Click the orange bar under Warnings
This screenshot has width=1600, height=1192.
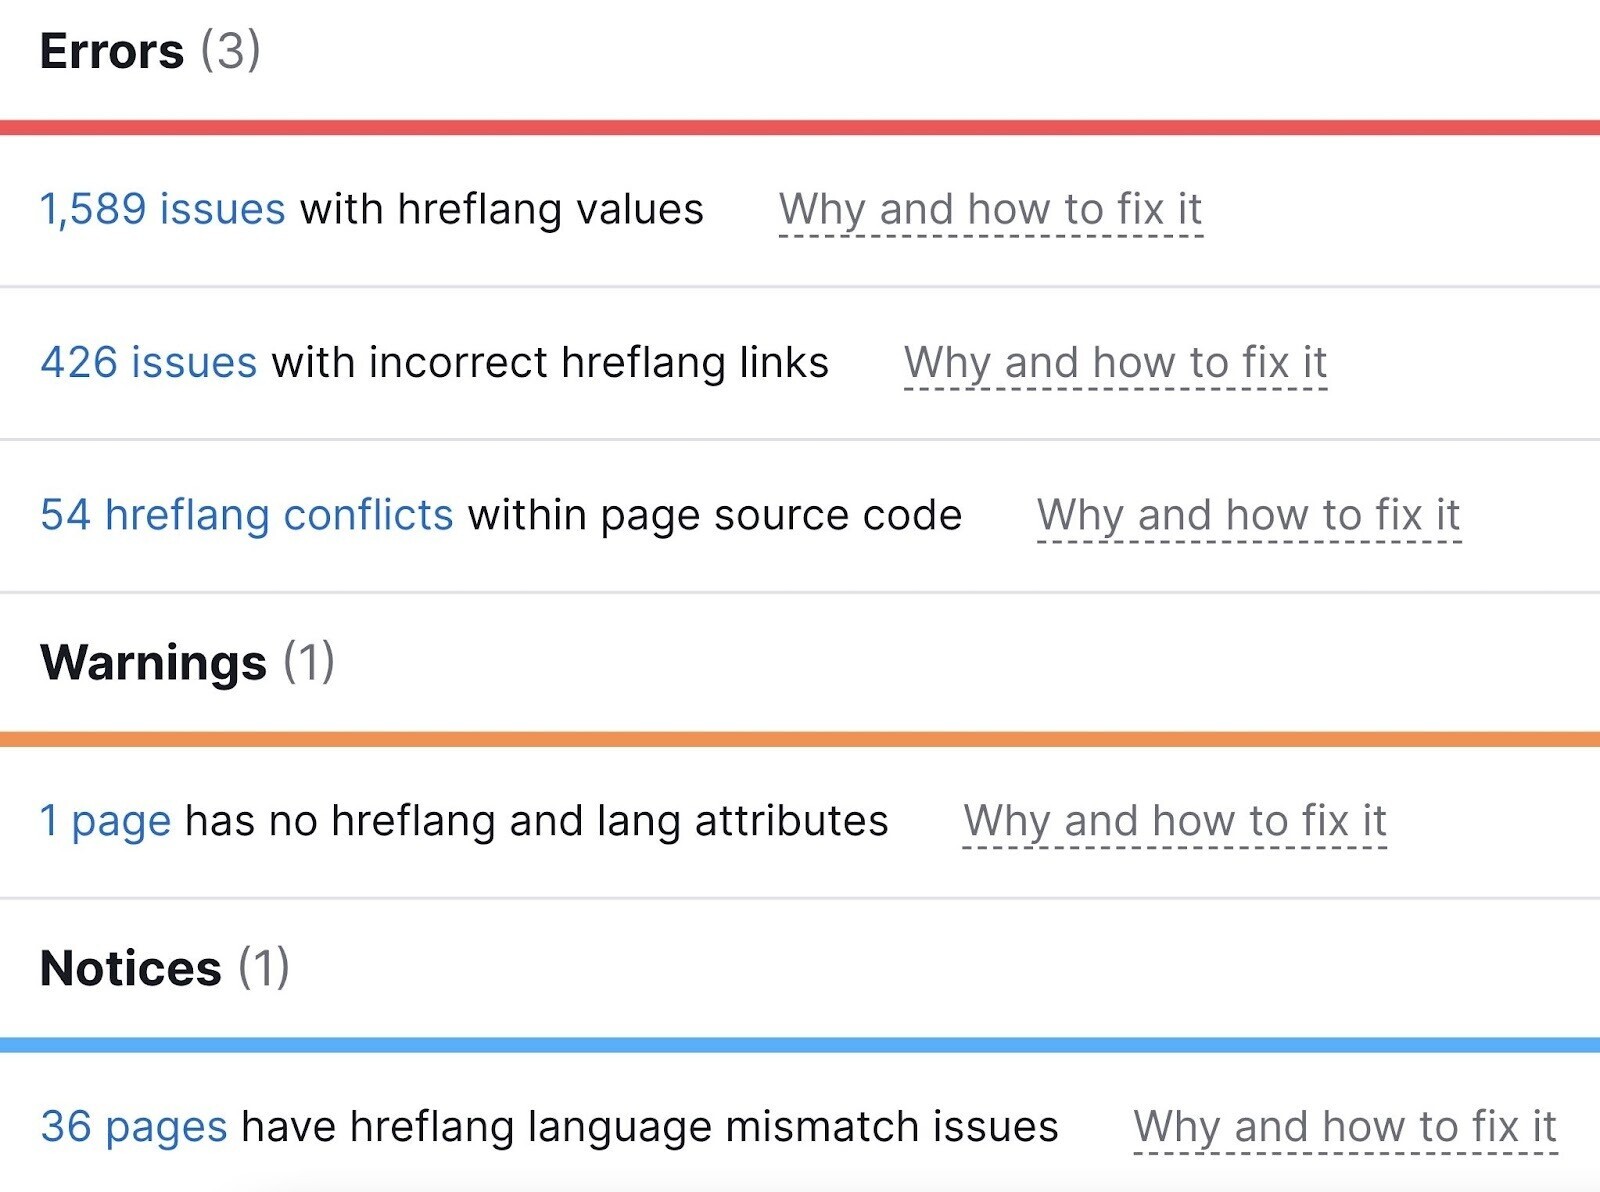click(x=800, y=738)
